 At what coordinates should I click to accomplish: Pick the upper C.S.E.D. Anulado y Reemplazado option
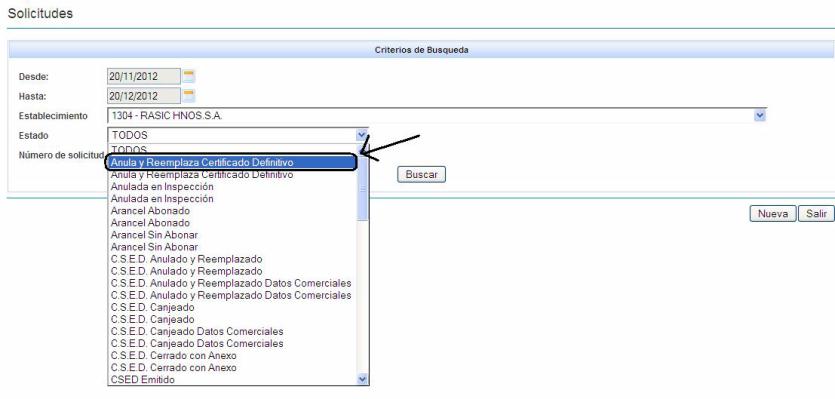click(x=233, y=259)
